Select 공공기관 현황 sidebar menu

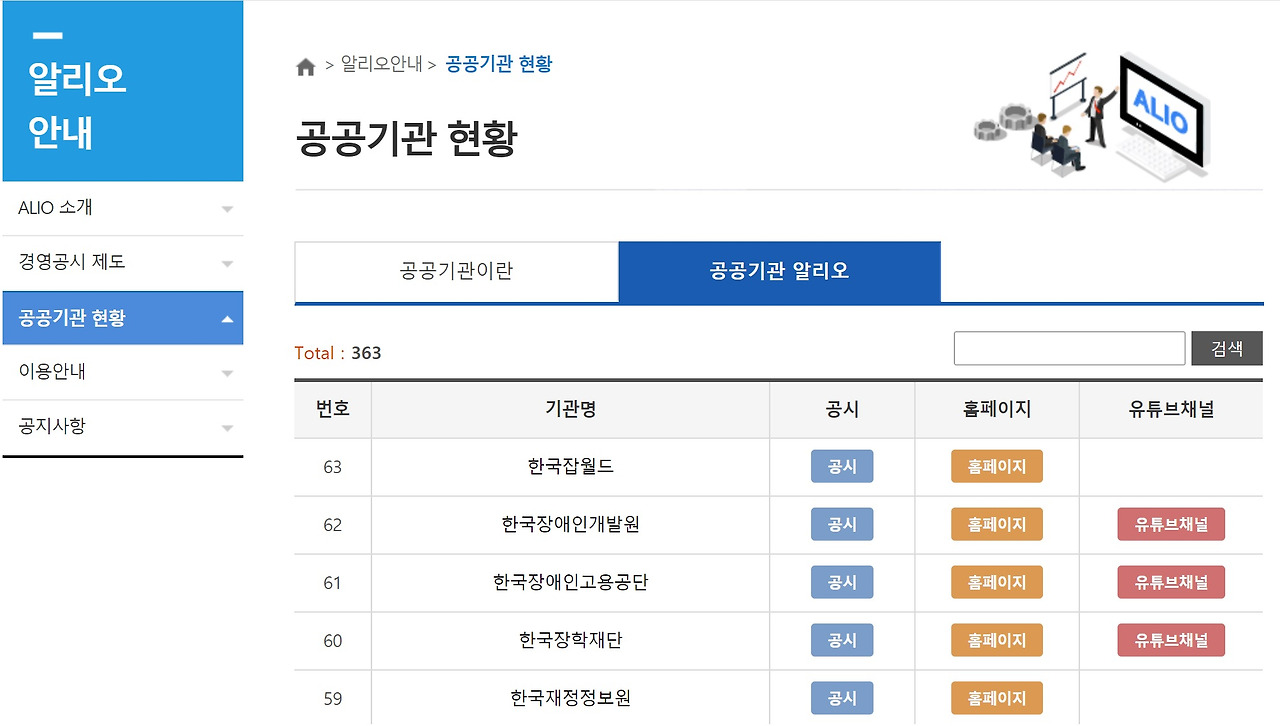123,318
